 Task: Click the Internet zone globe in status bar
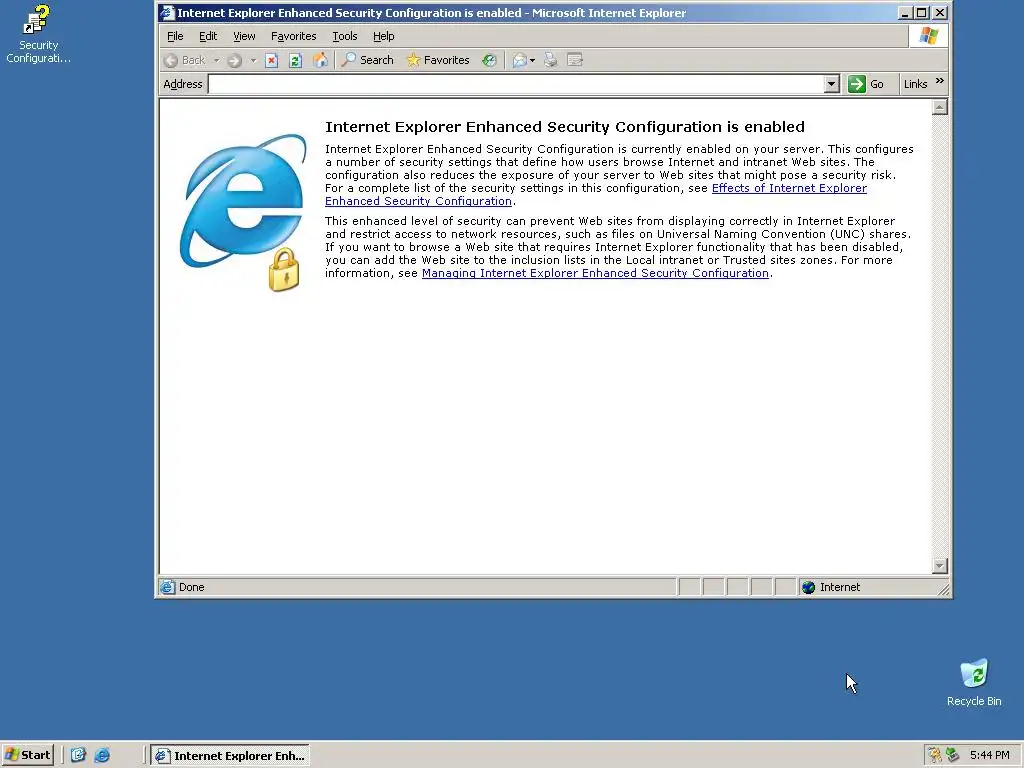tap(808, 587)
